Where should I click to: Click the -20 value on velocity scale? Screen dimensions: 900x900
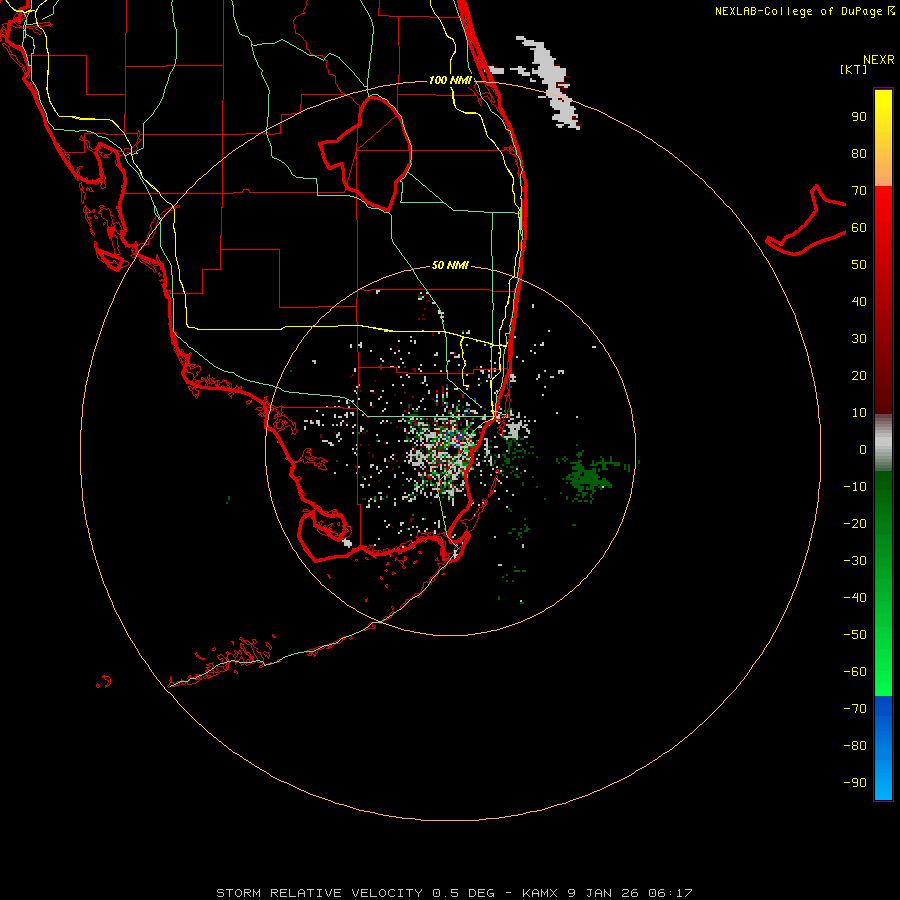click(x=855, y=523)
